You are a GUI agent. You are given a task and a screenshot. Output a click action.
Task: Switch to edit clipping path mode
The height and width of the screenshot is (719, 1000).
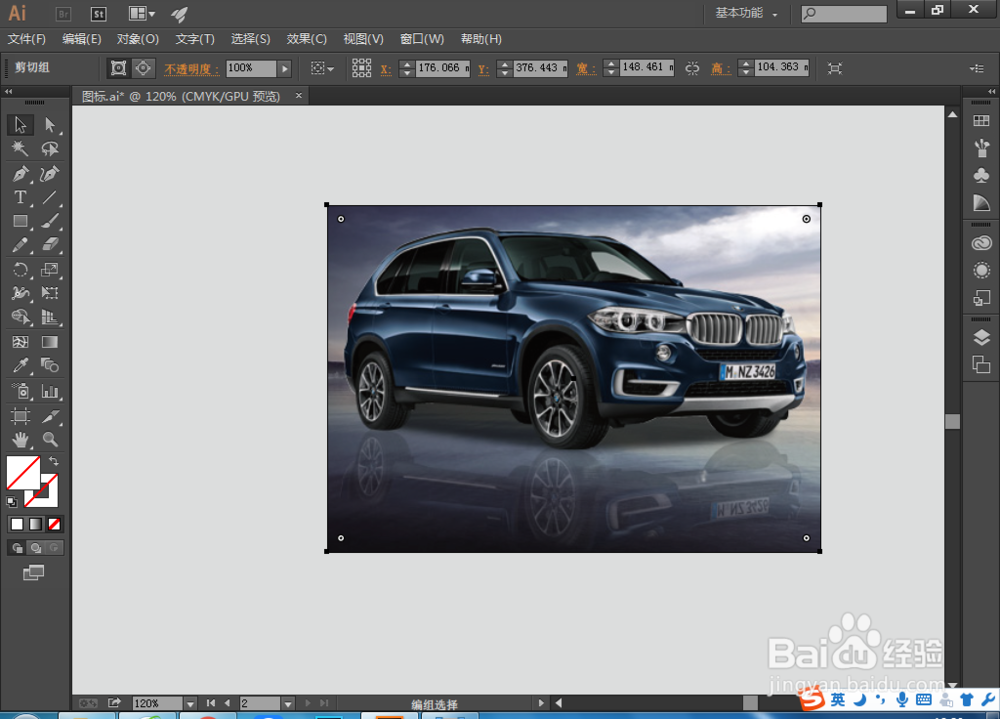[x=119, y=68]
